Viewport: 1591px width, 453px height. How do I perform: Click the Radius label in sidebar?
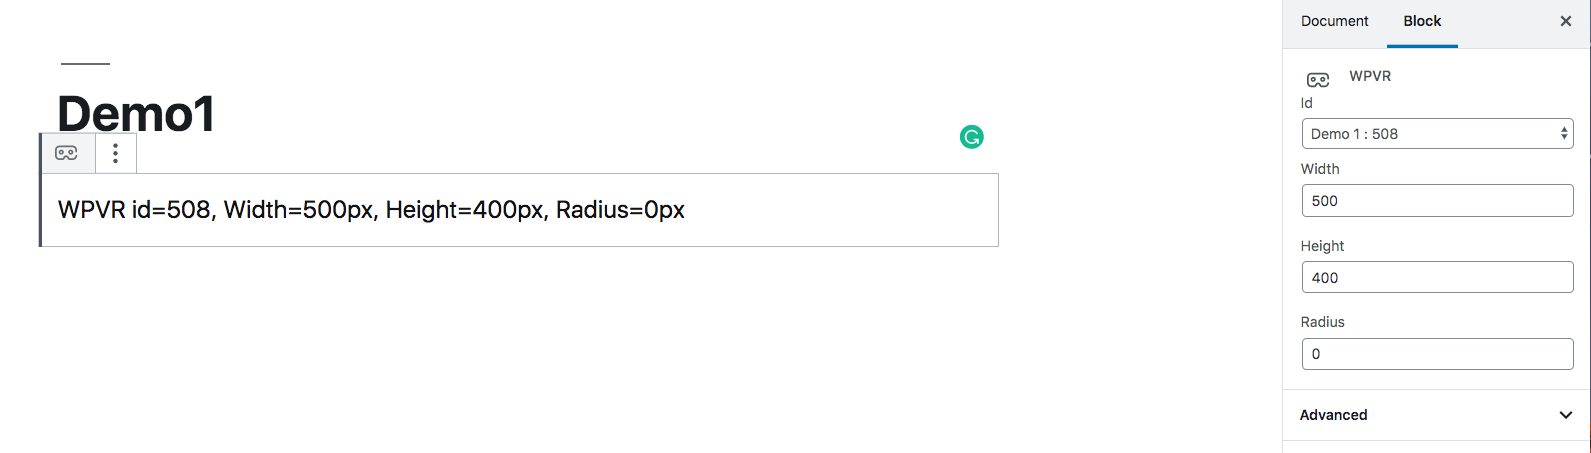[1322, 322]
